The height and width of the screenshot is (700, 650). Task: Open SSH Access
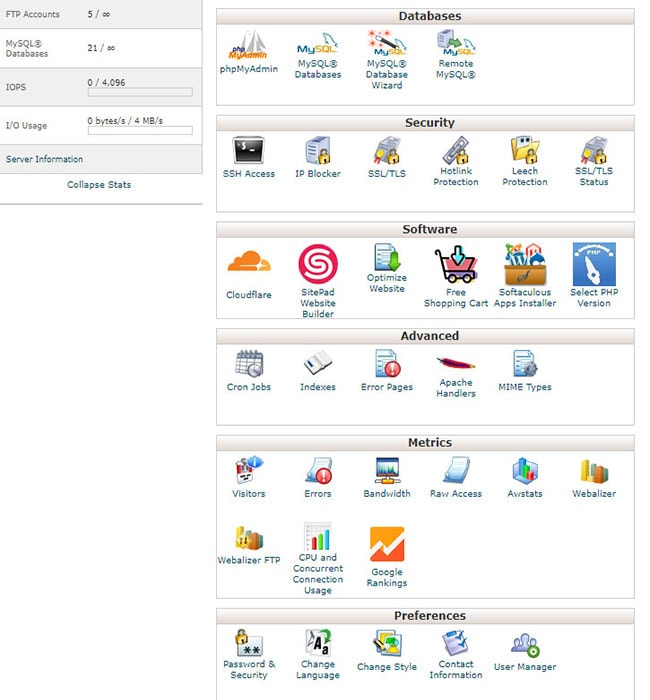click(x=249, y=158)
